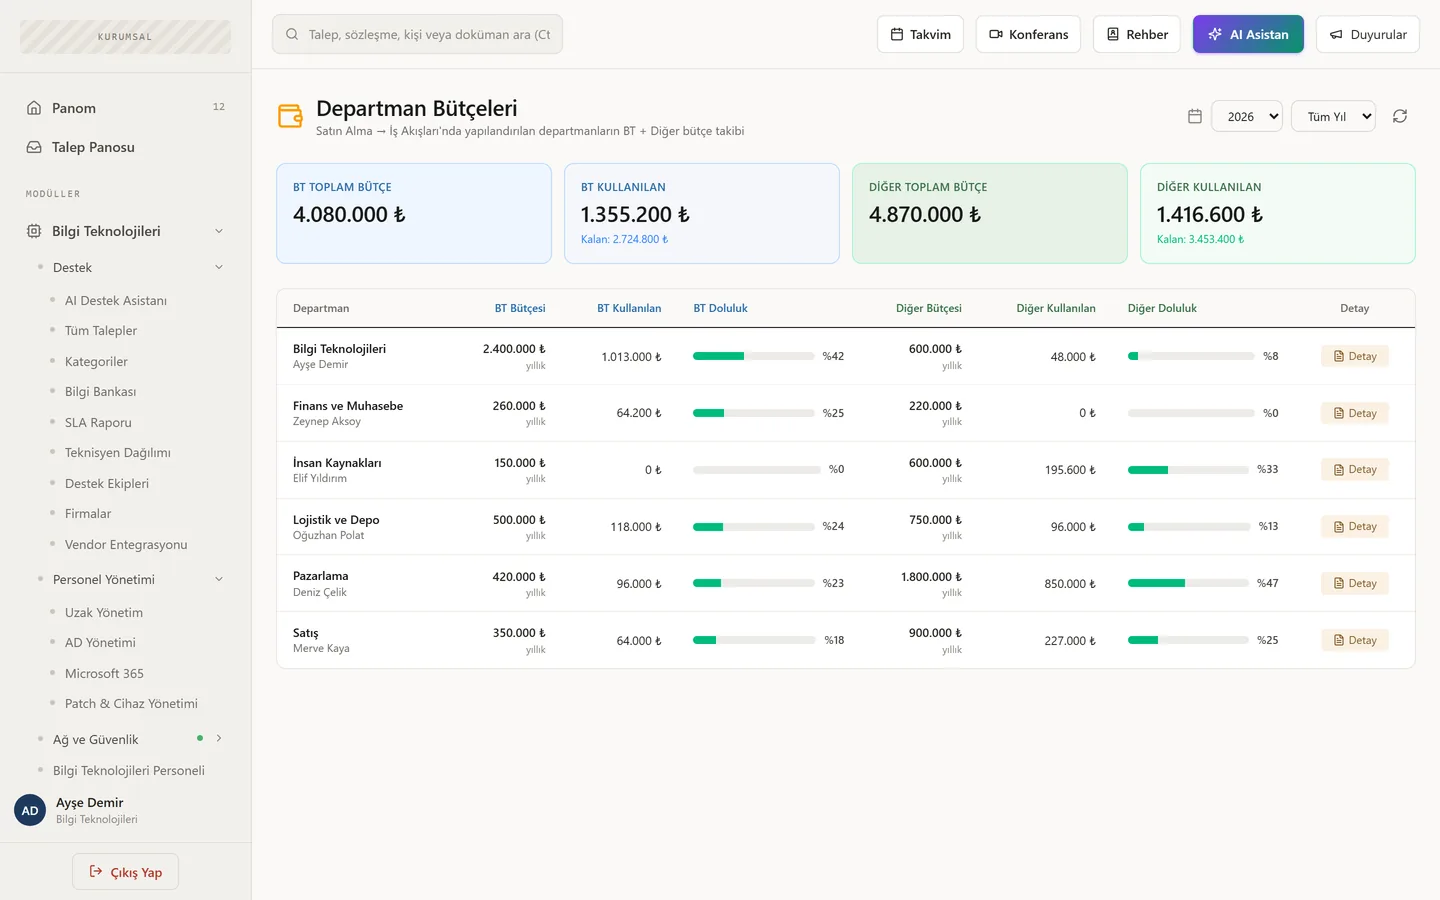Open the Konferans video button

coord(1028,34)
